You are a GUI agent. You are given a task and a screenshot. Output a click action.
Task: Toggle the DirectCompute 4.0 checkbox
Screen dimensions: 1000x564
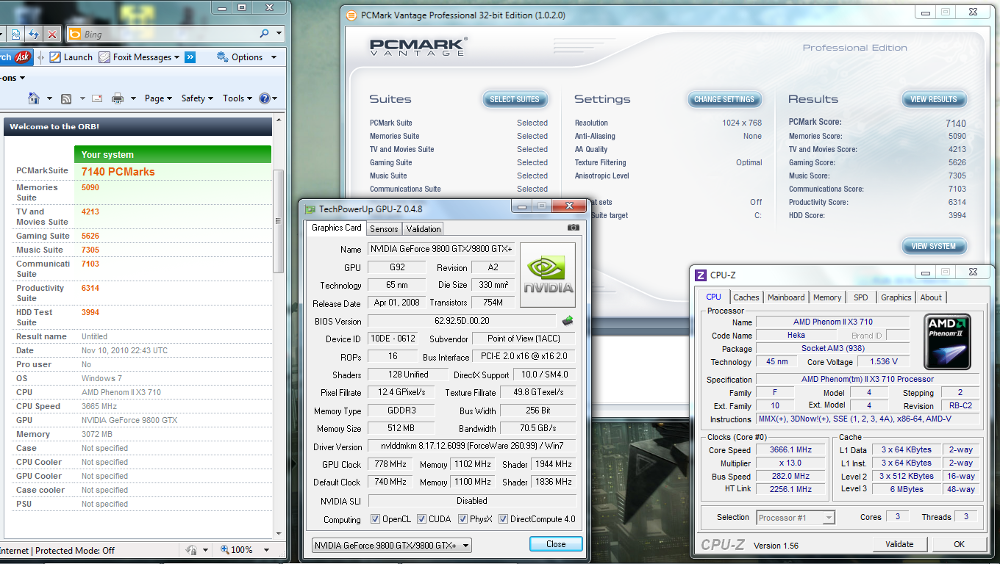click(x=503, y=519)
